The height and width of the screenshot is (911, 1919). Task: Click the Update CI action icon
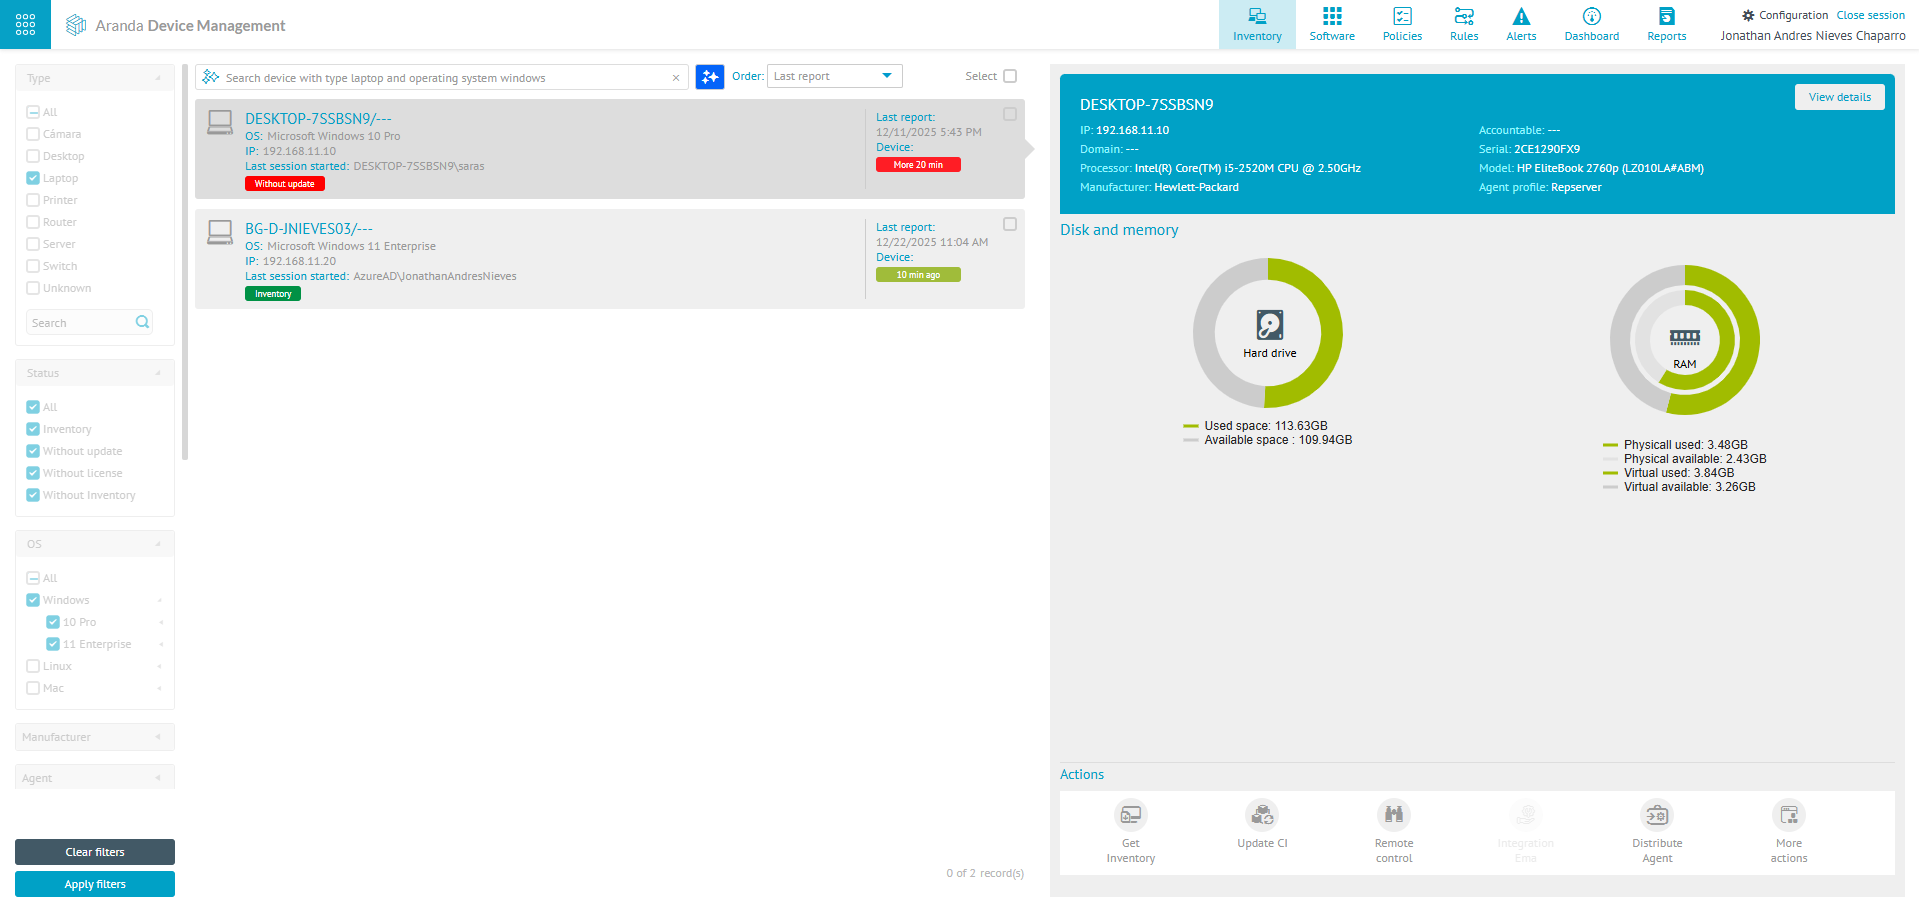pos(1262,815)
